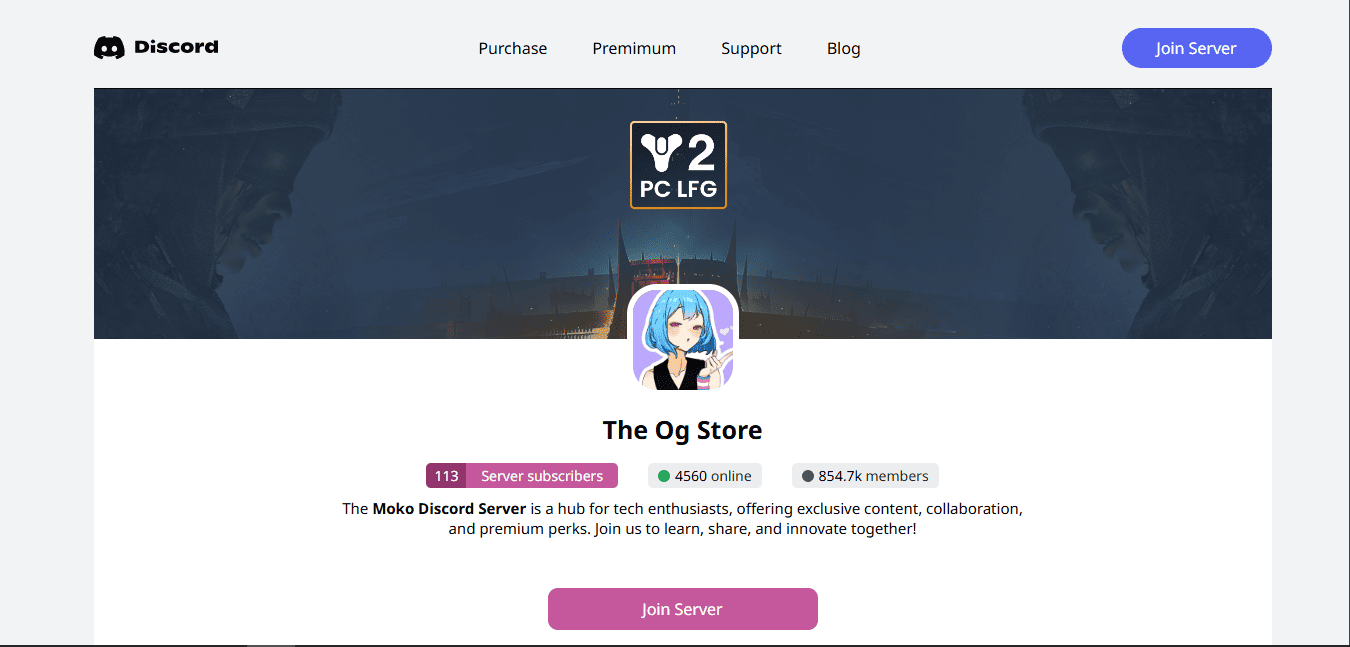The height and width of the screenshot is (647, 1350).
Task: Select the 113 subscriber count badge
Action: (x=446, y=476)
